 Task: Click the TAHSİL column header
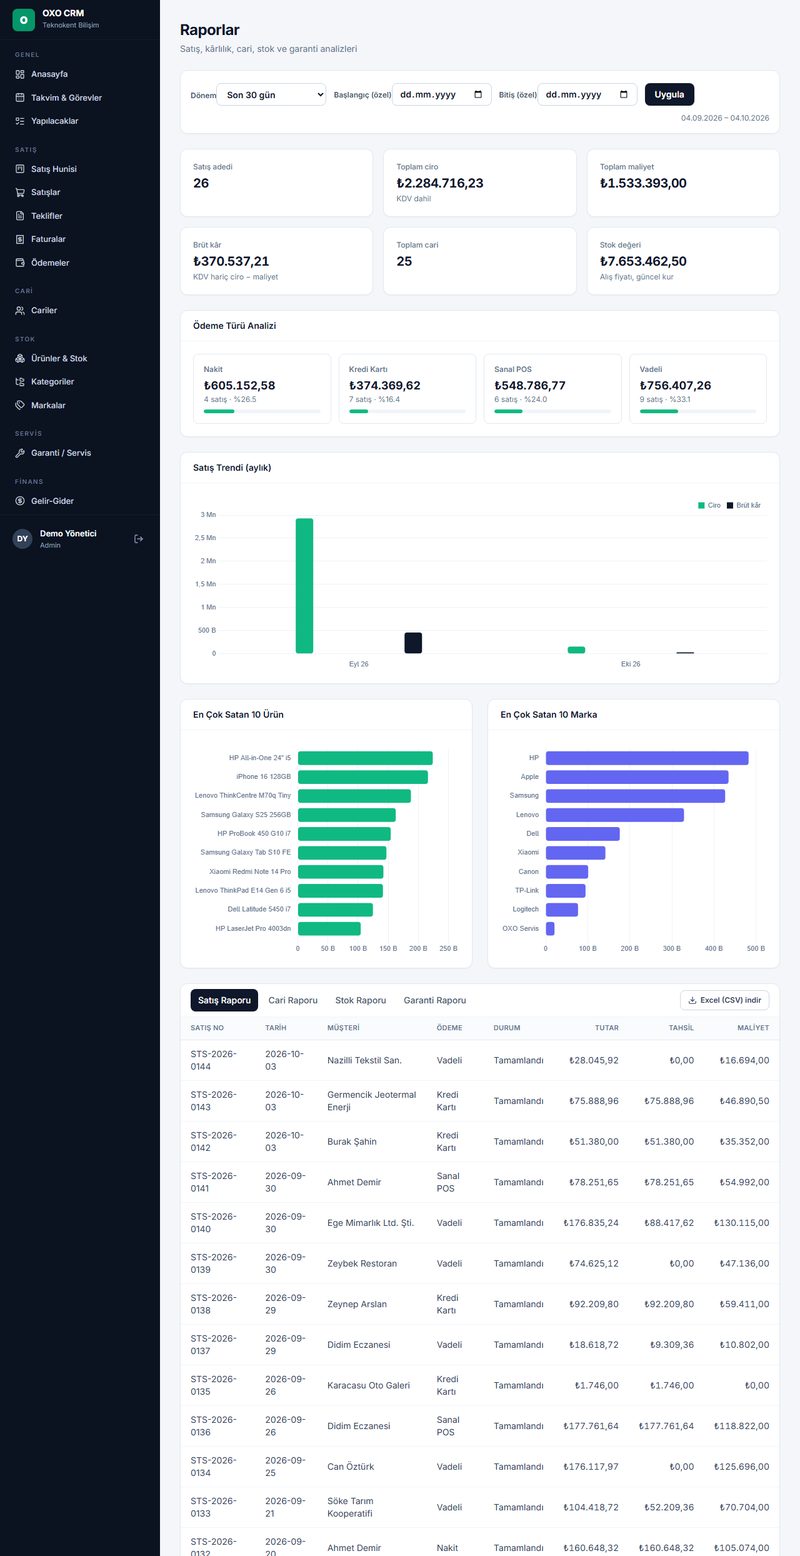click(x=681, y=1028)
